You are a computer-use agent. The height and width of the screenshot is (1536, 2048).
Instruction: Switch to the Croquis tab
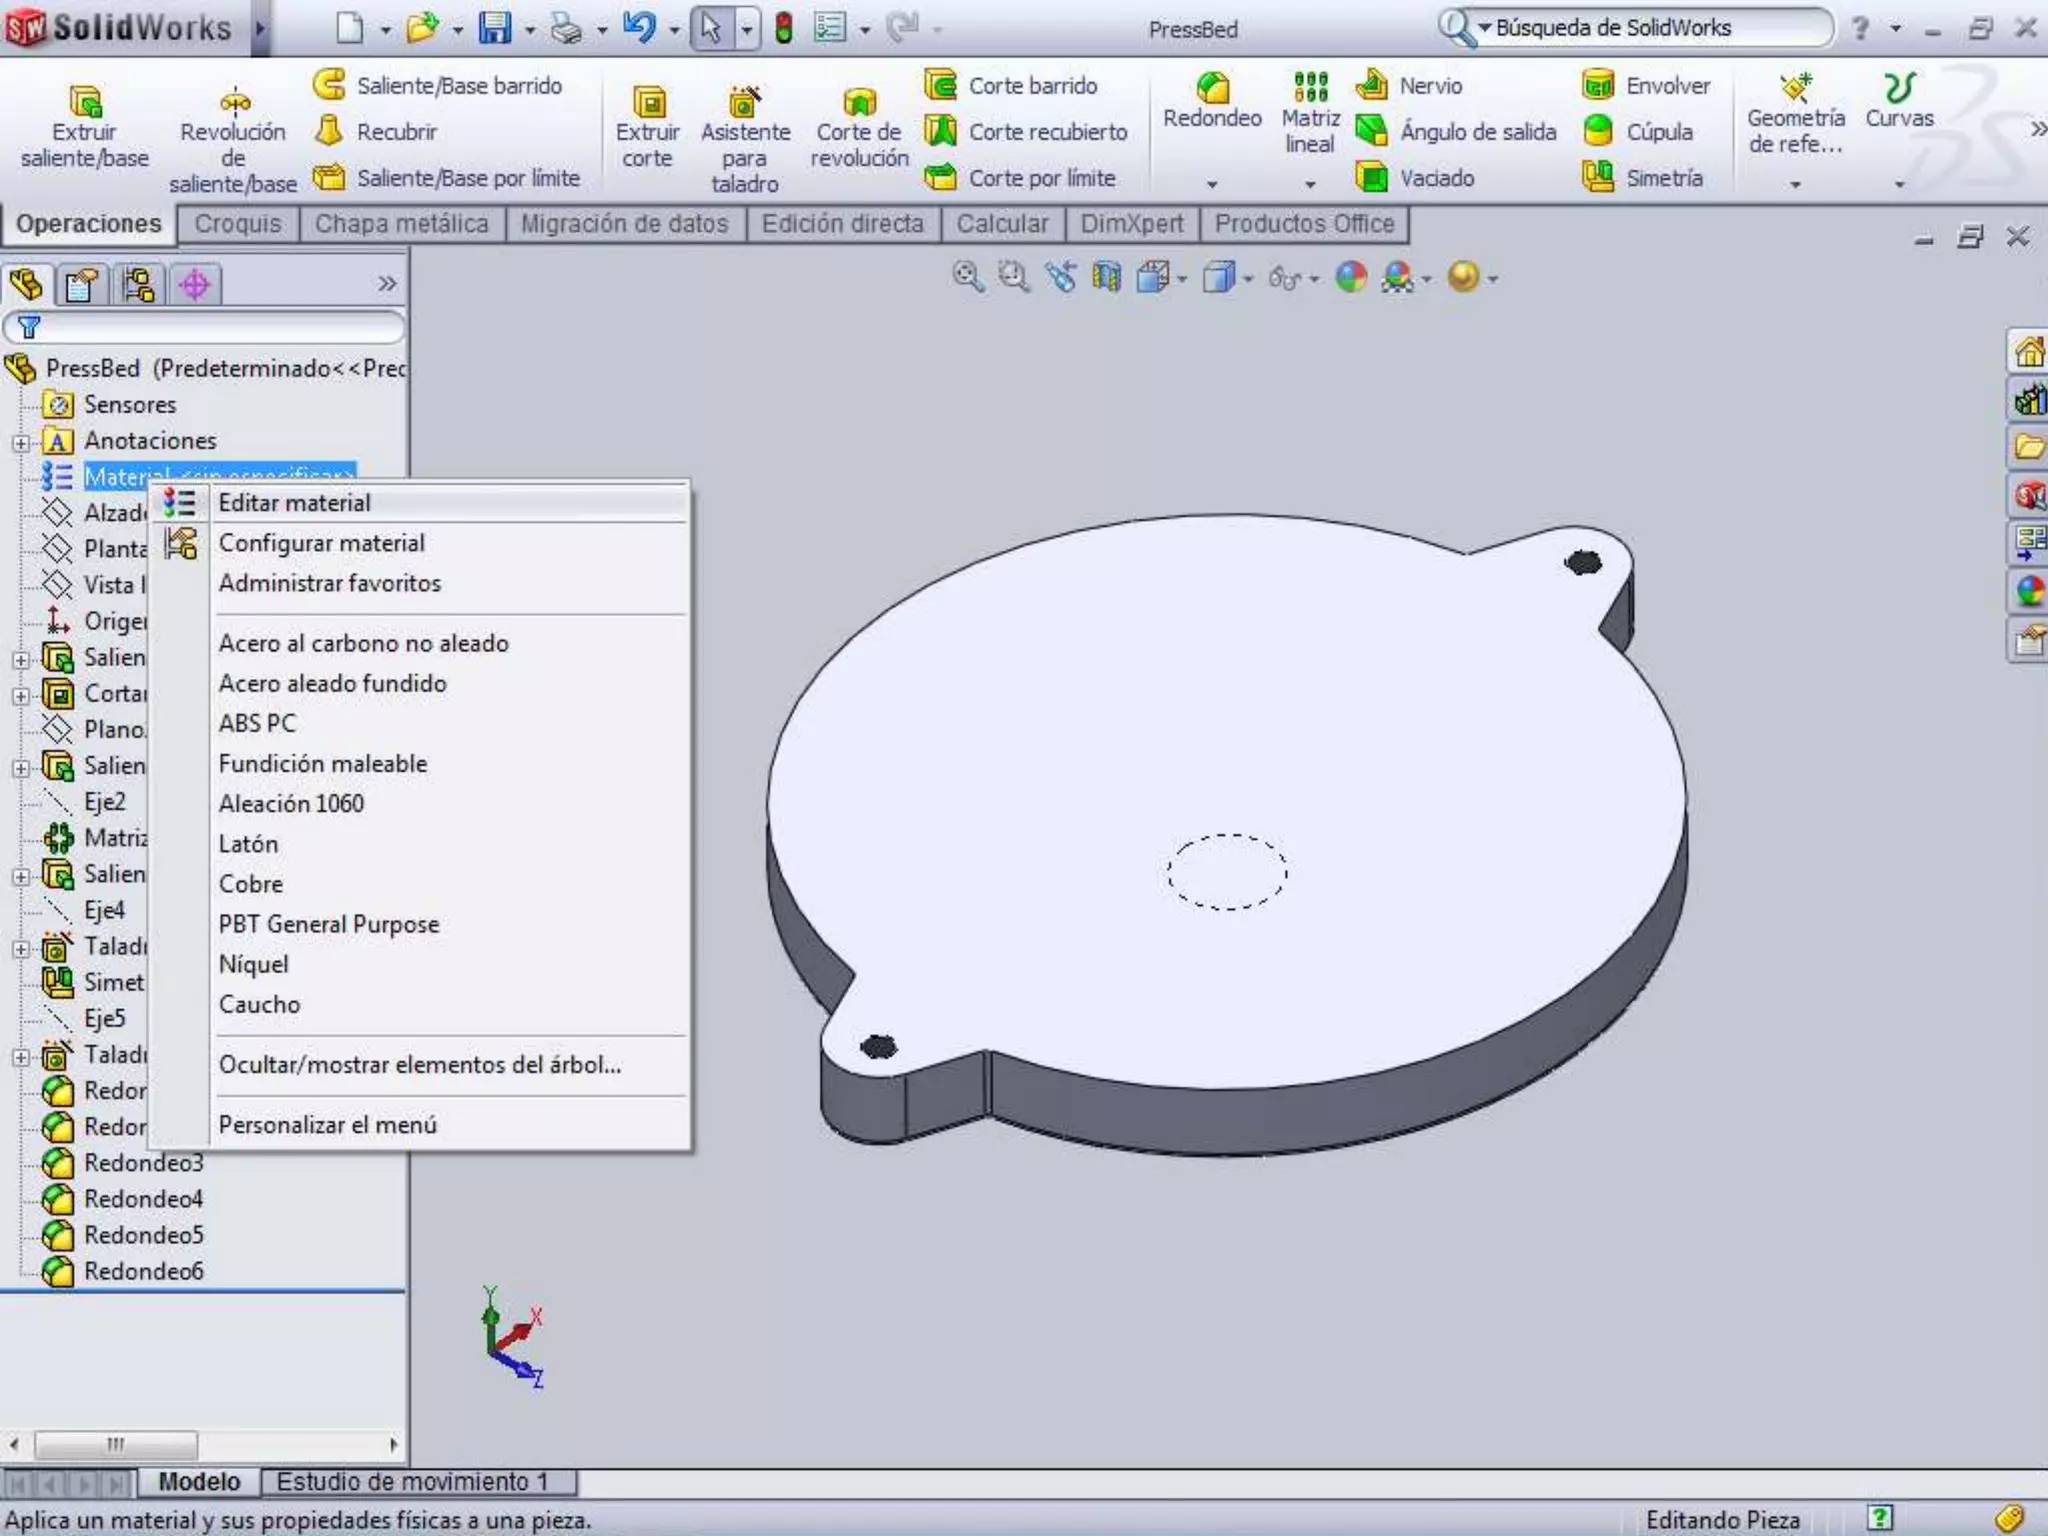click(238, 224)
